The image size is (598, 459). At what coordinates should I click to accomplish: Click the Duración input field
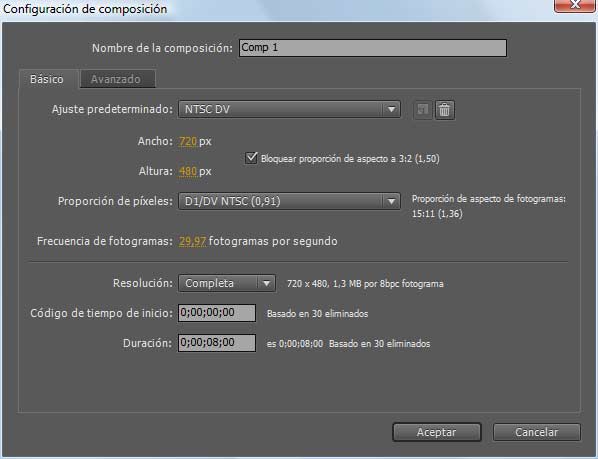click(x=217, y=343)
